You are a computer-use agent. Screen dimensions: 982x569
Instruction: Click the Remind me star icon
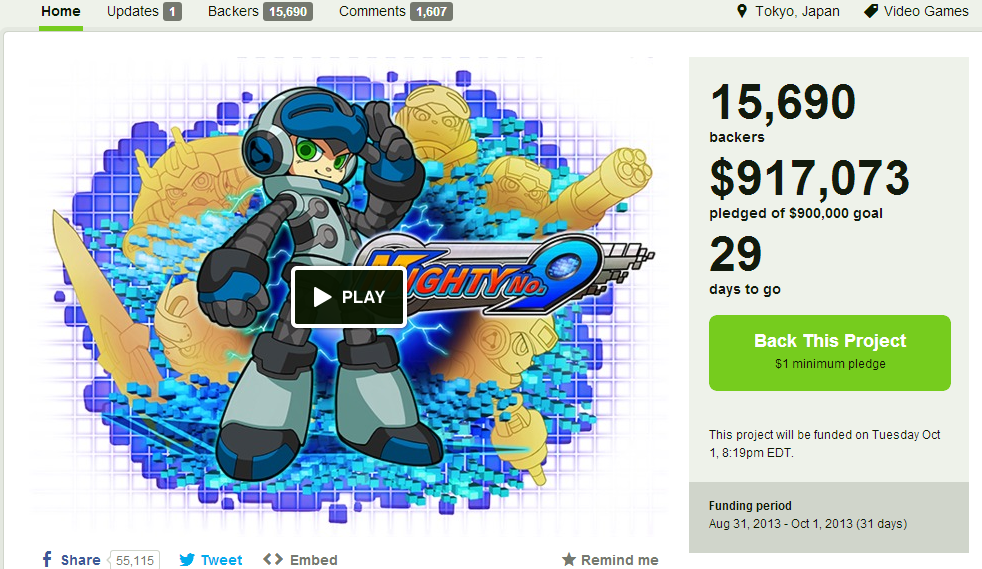569,559
